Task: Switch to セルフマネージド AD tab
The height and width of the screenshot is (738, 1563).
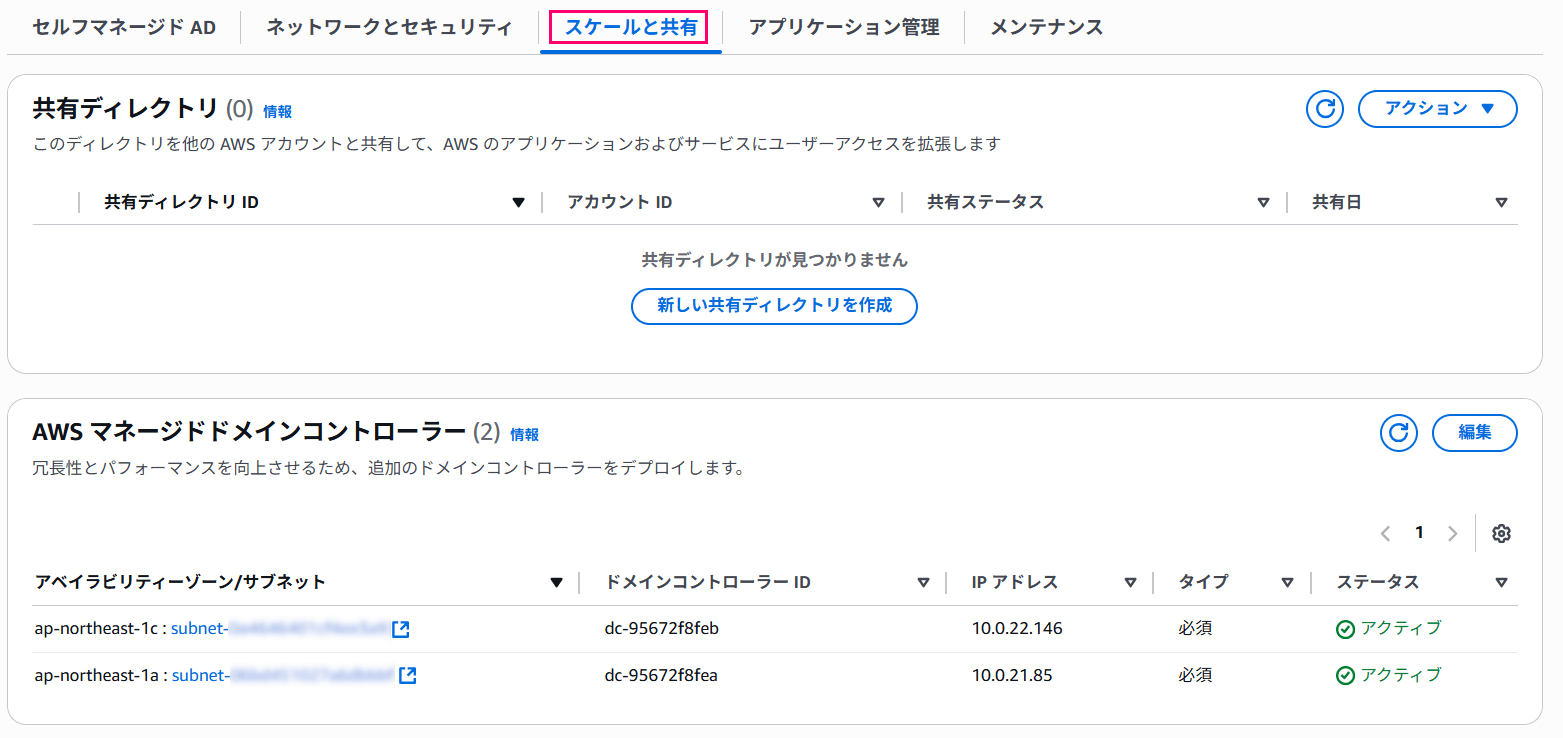Action: point(124,27)
